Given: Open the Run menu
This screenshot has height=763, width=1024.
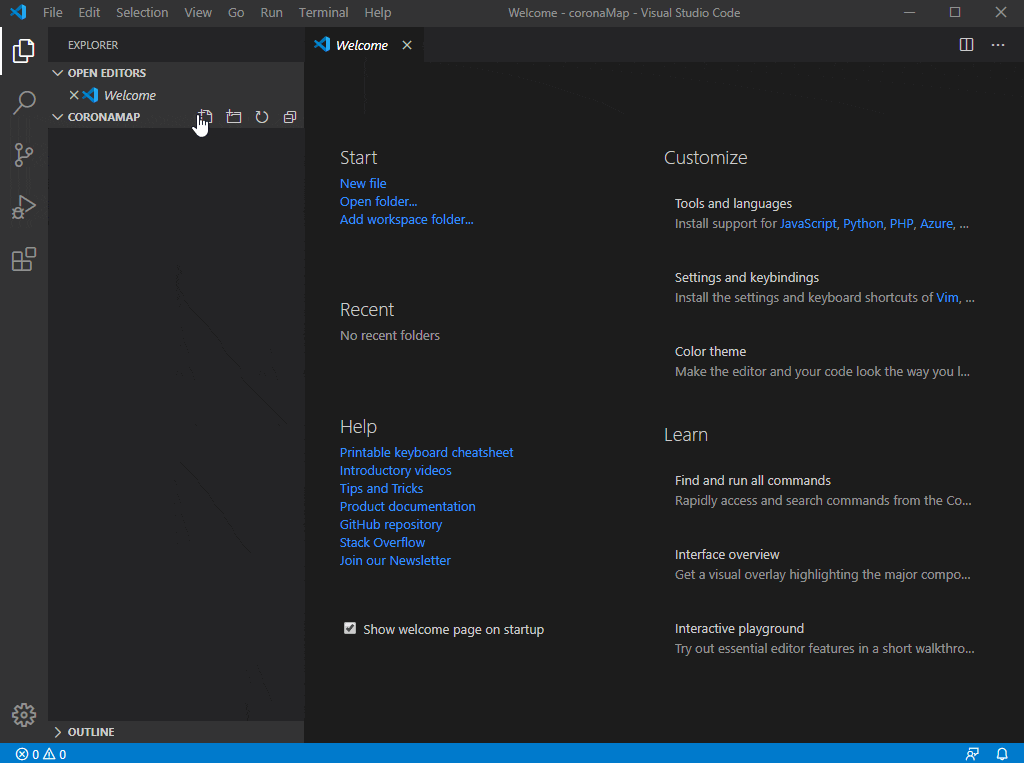Looking at the screenshot, I should click(x=271, y=12).
